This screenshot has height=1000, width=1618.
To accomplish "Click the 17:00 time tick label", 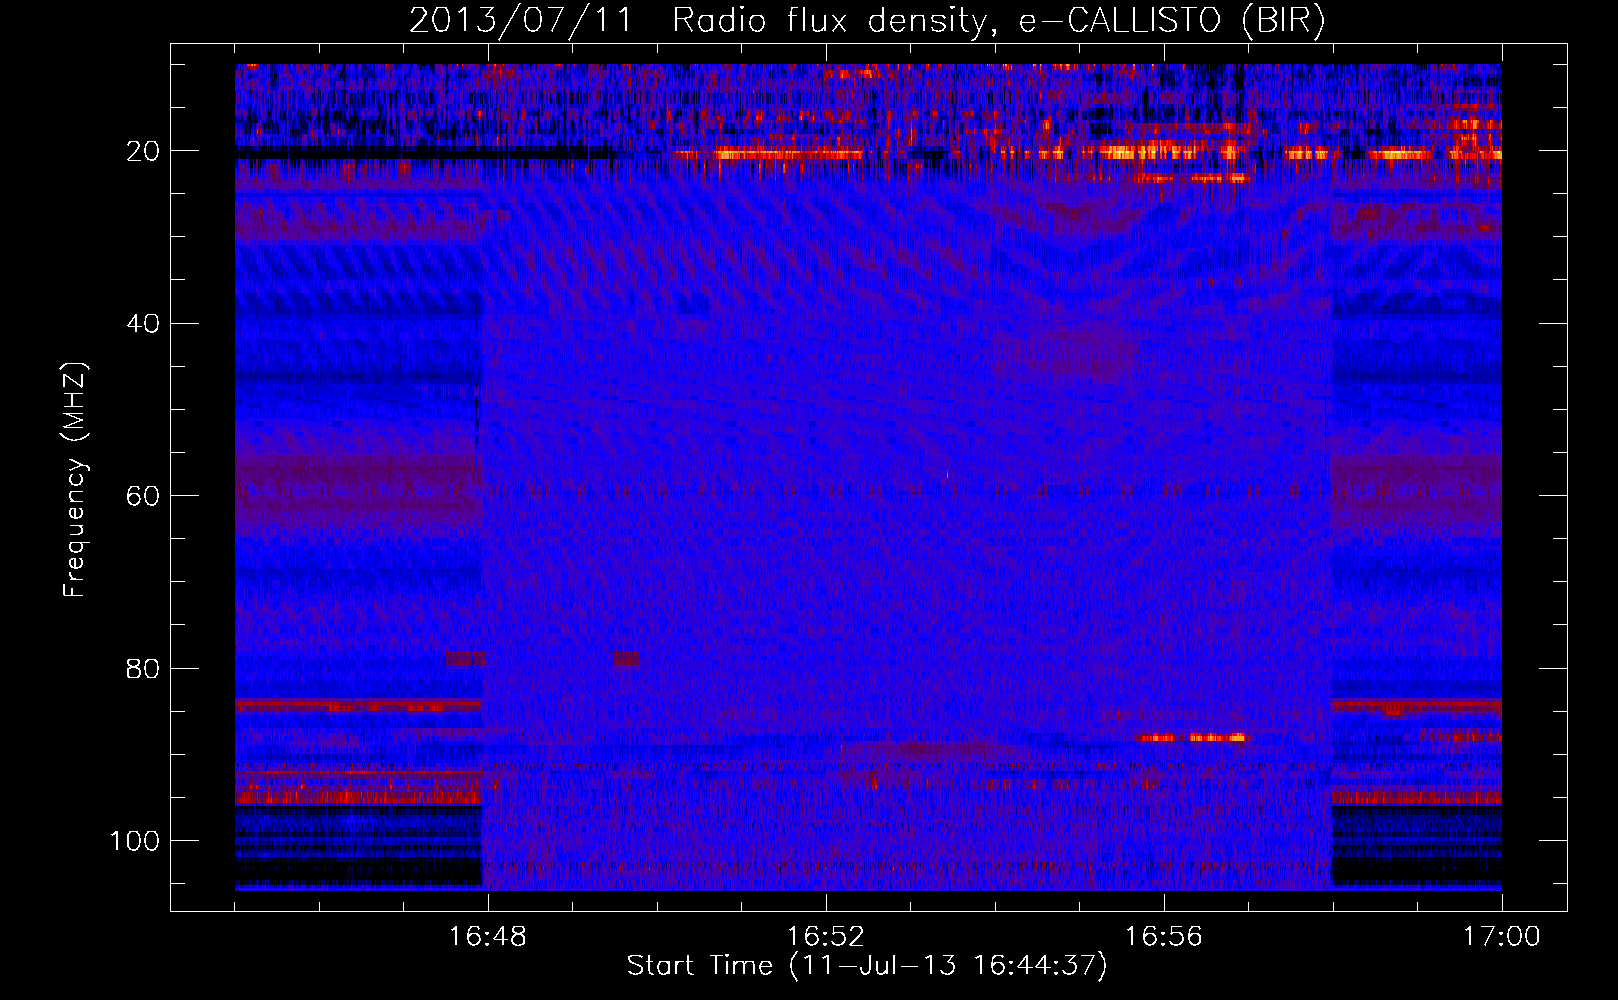I will click(1502, 936).
